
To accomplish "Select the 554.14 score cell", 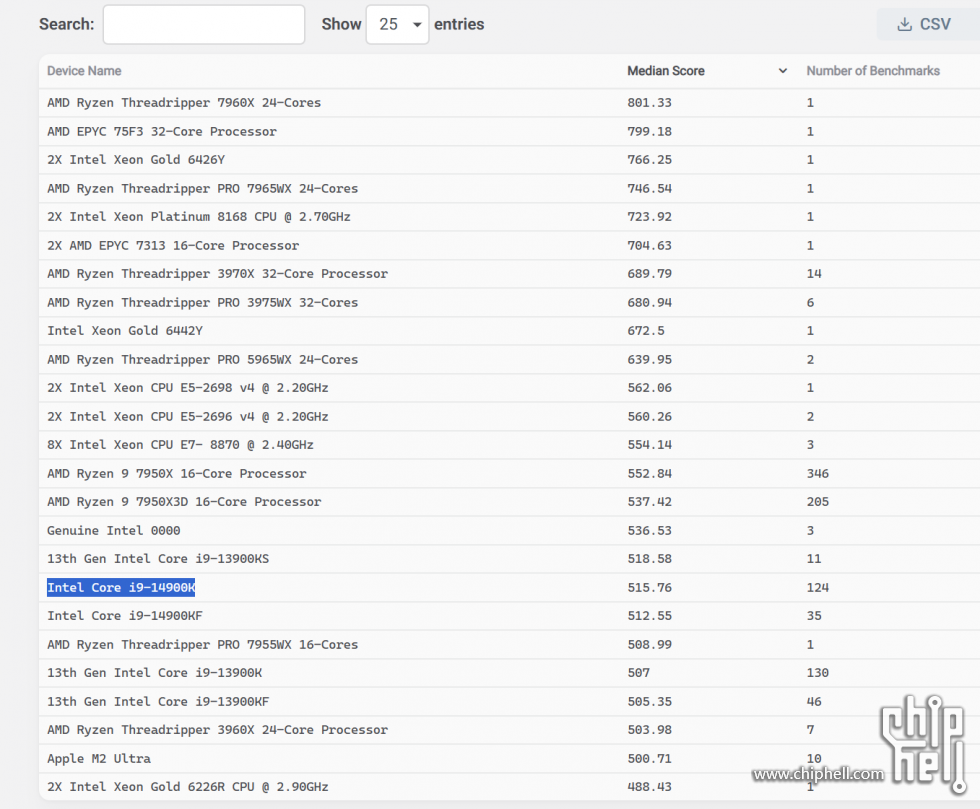I will tap(649, 445).
